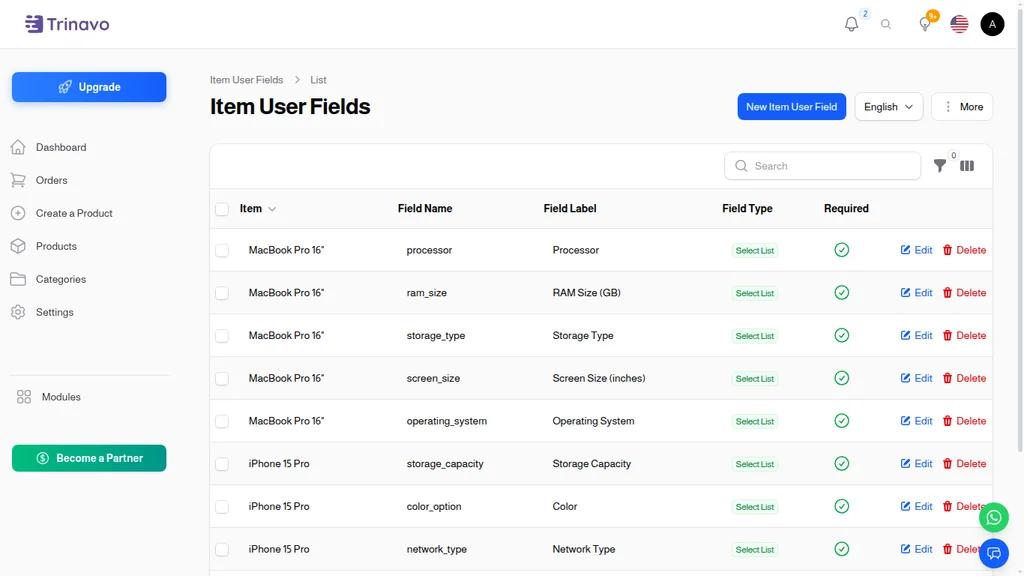The width and height of the screenshot is (1024, 576).
Task: Open the US flag language selector
Action: tap(959, 24)
